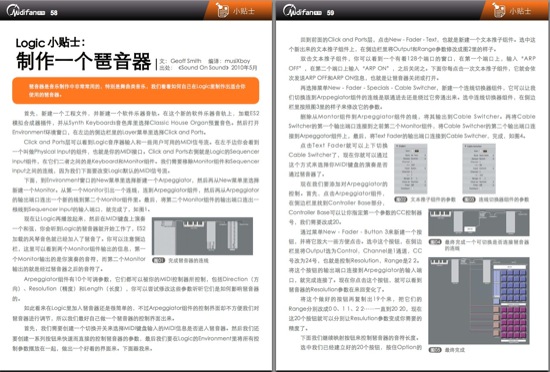The image size is (550, 372).
Task: Select the 图01 figure label badge
Action: point(159,261)
